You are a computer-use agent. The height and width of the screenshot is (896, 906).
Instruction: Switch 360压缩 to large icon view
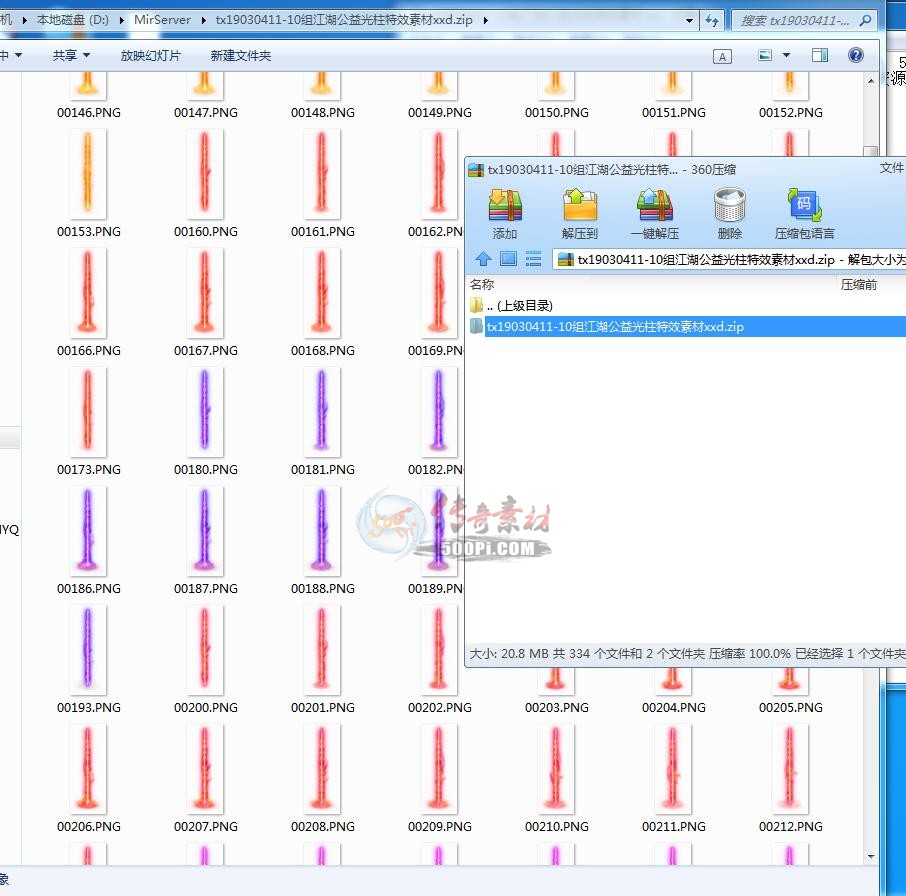pos(508,258)
